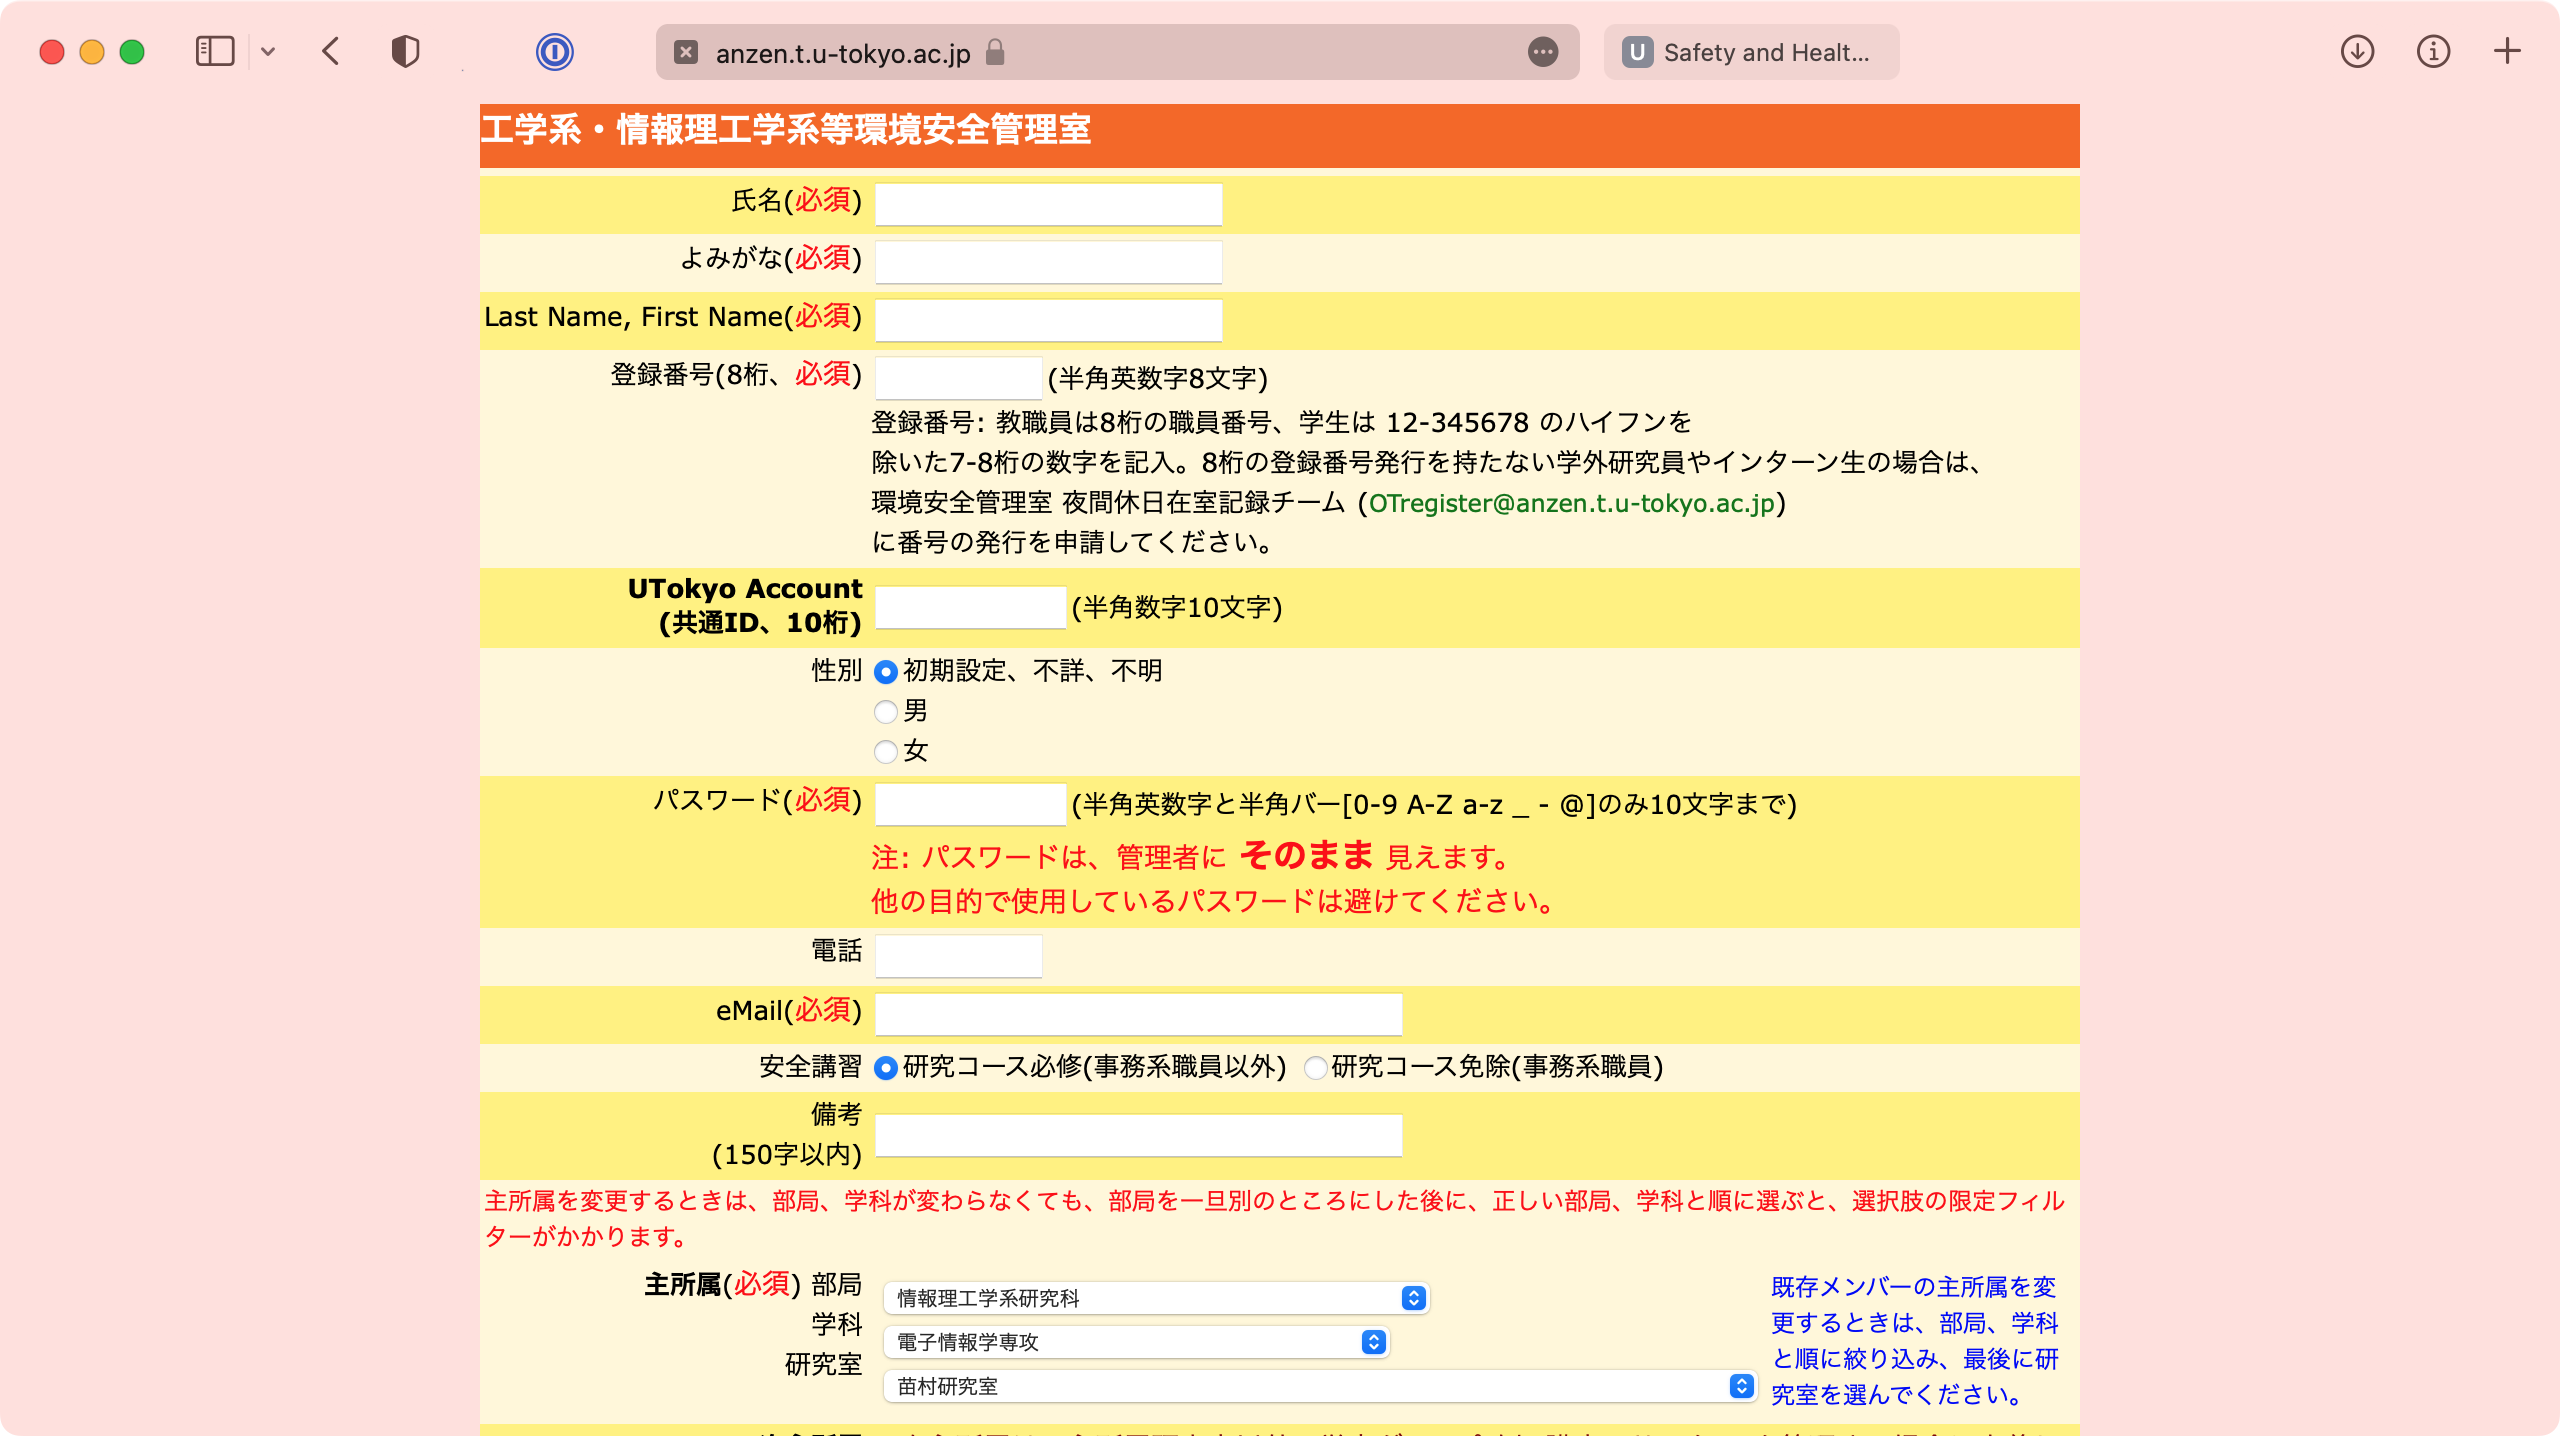Screen dimensions: 2560x1436
Task: Choose 研究コース免除(事務系職員) radio option
Action: point(1316,1068)
